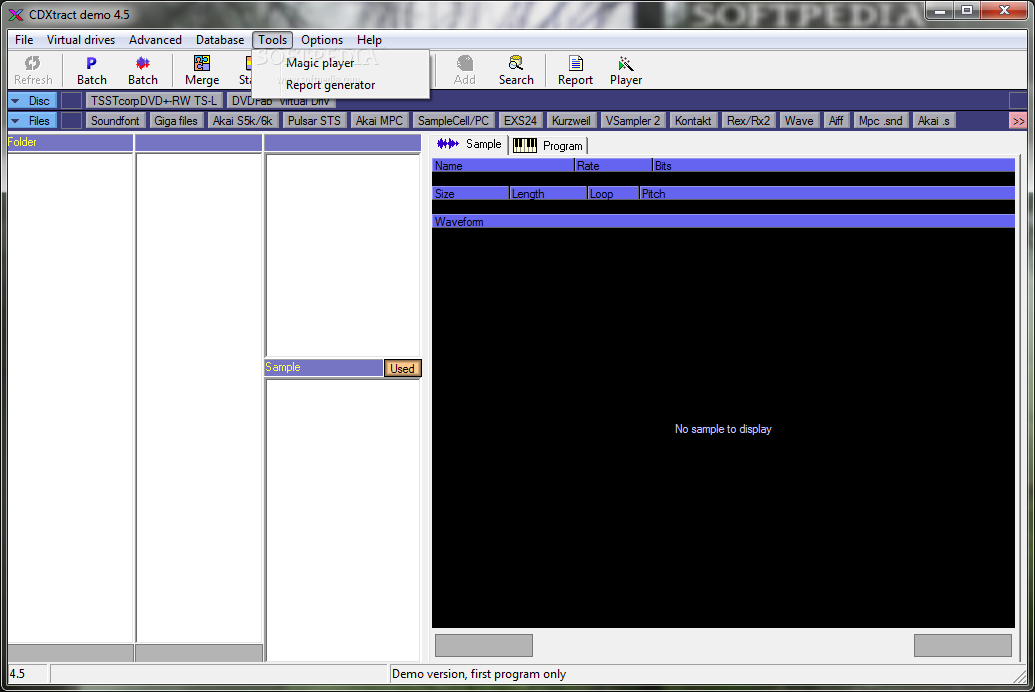
Task: Click the Merge toolbar icon
Action: pyautogui.click(x=202, y=71)
